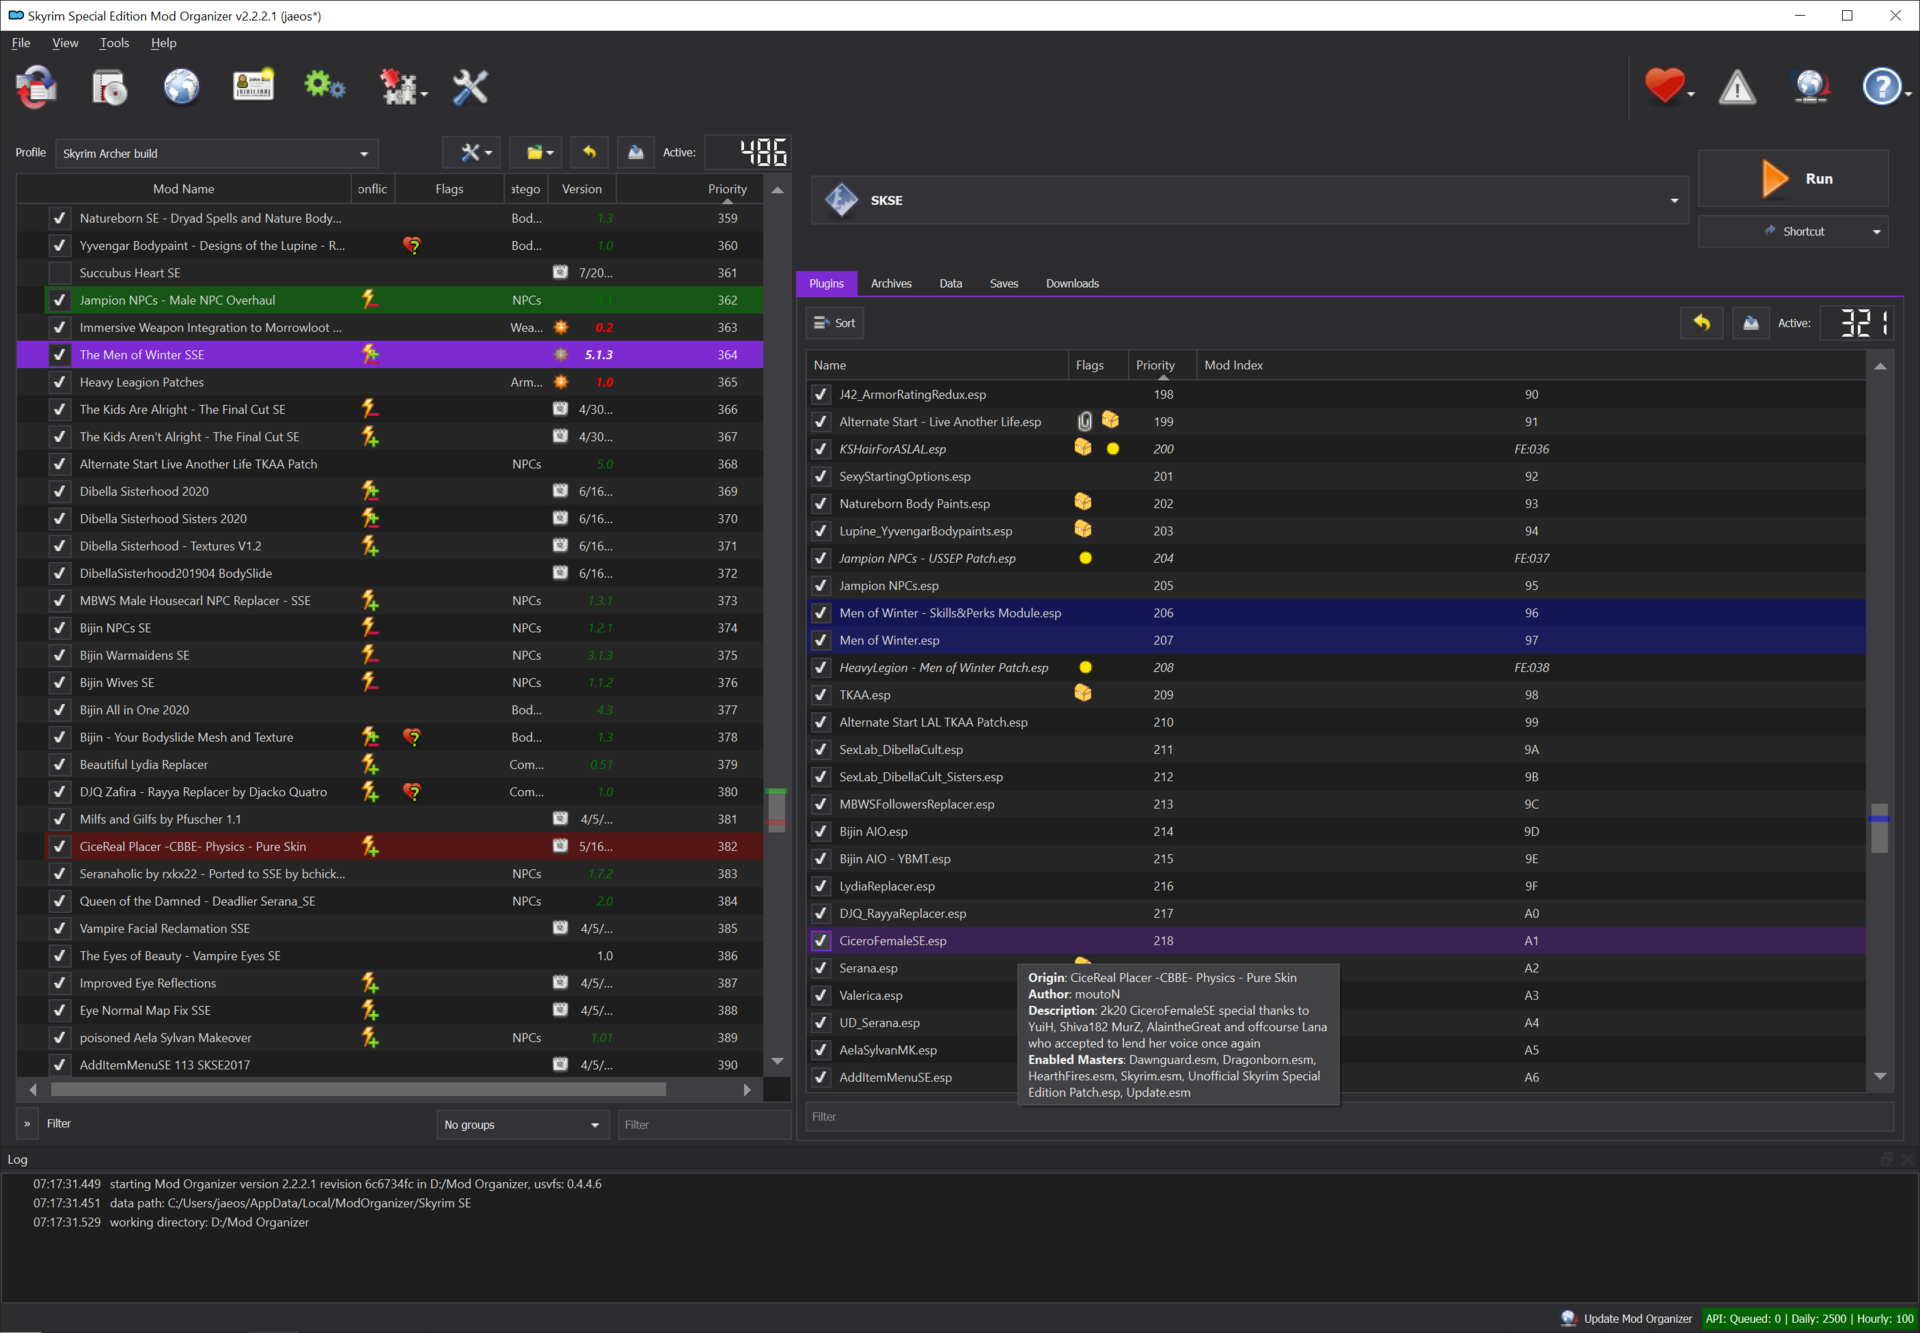Click the archive box flag on TKAA.esp
Viewport: 1920px width, 1333px height.
click(1083, 694)
